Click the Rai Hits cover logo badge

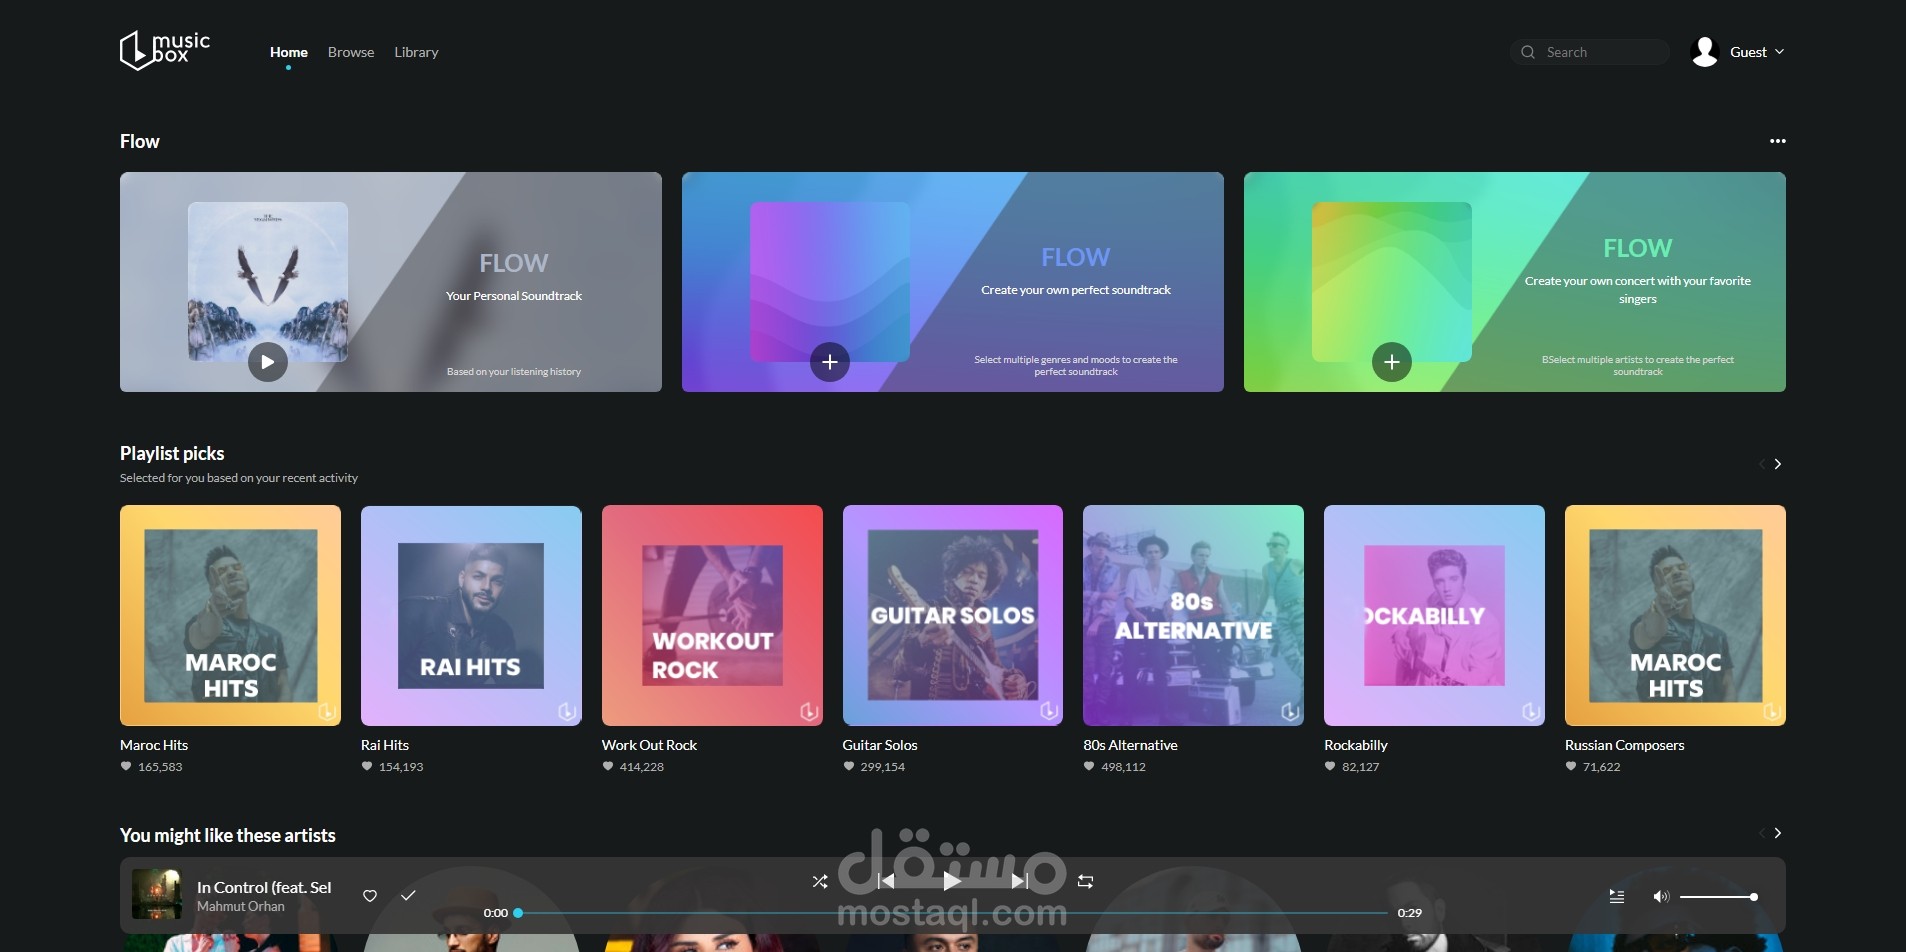click(x=567, y=711)
